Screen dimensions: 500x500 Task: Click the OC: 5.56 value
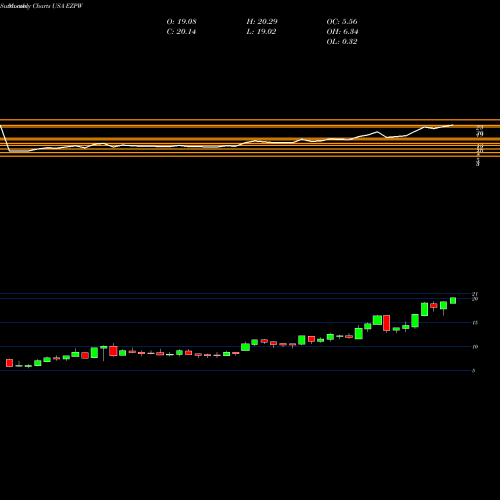pyautogui.click(x=342, y=22)
